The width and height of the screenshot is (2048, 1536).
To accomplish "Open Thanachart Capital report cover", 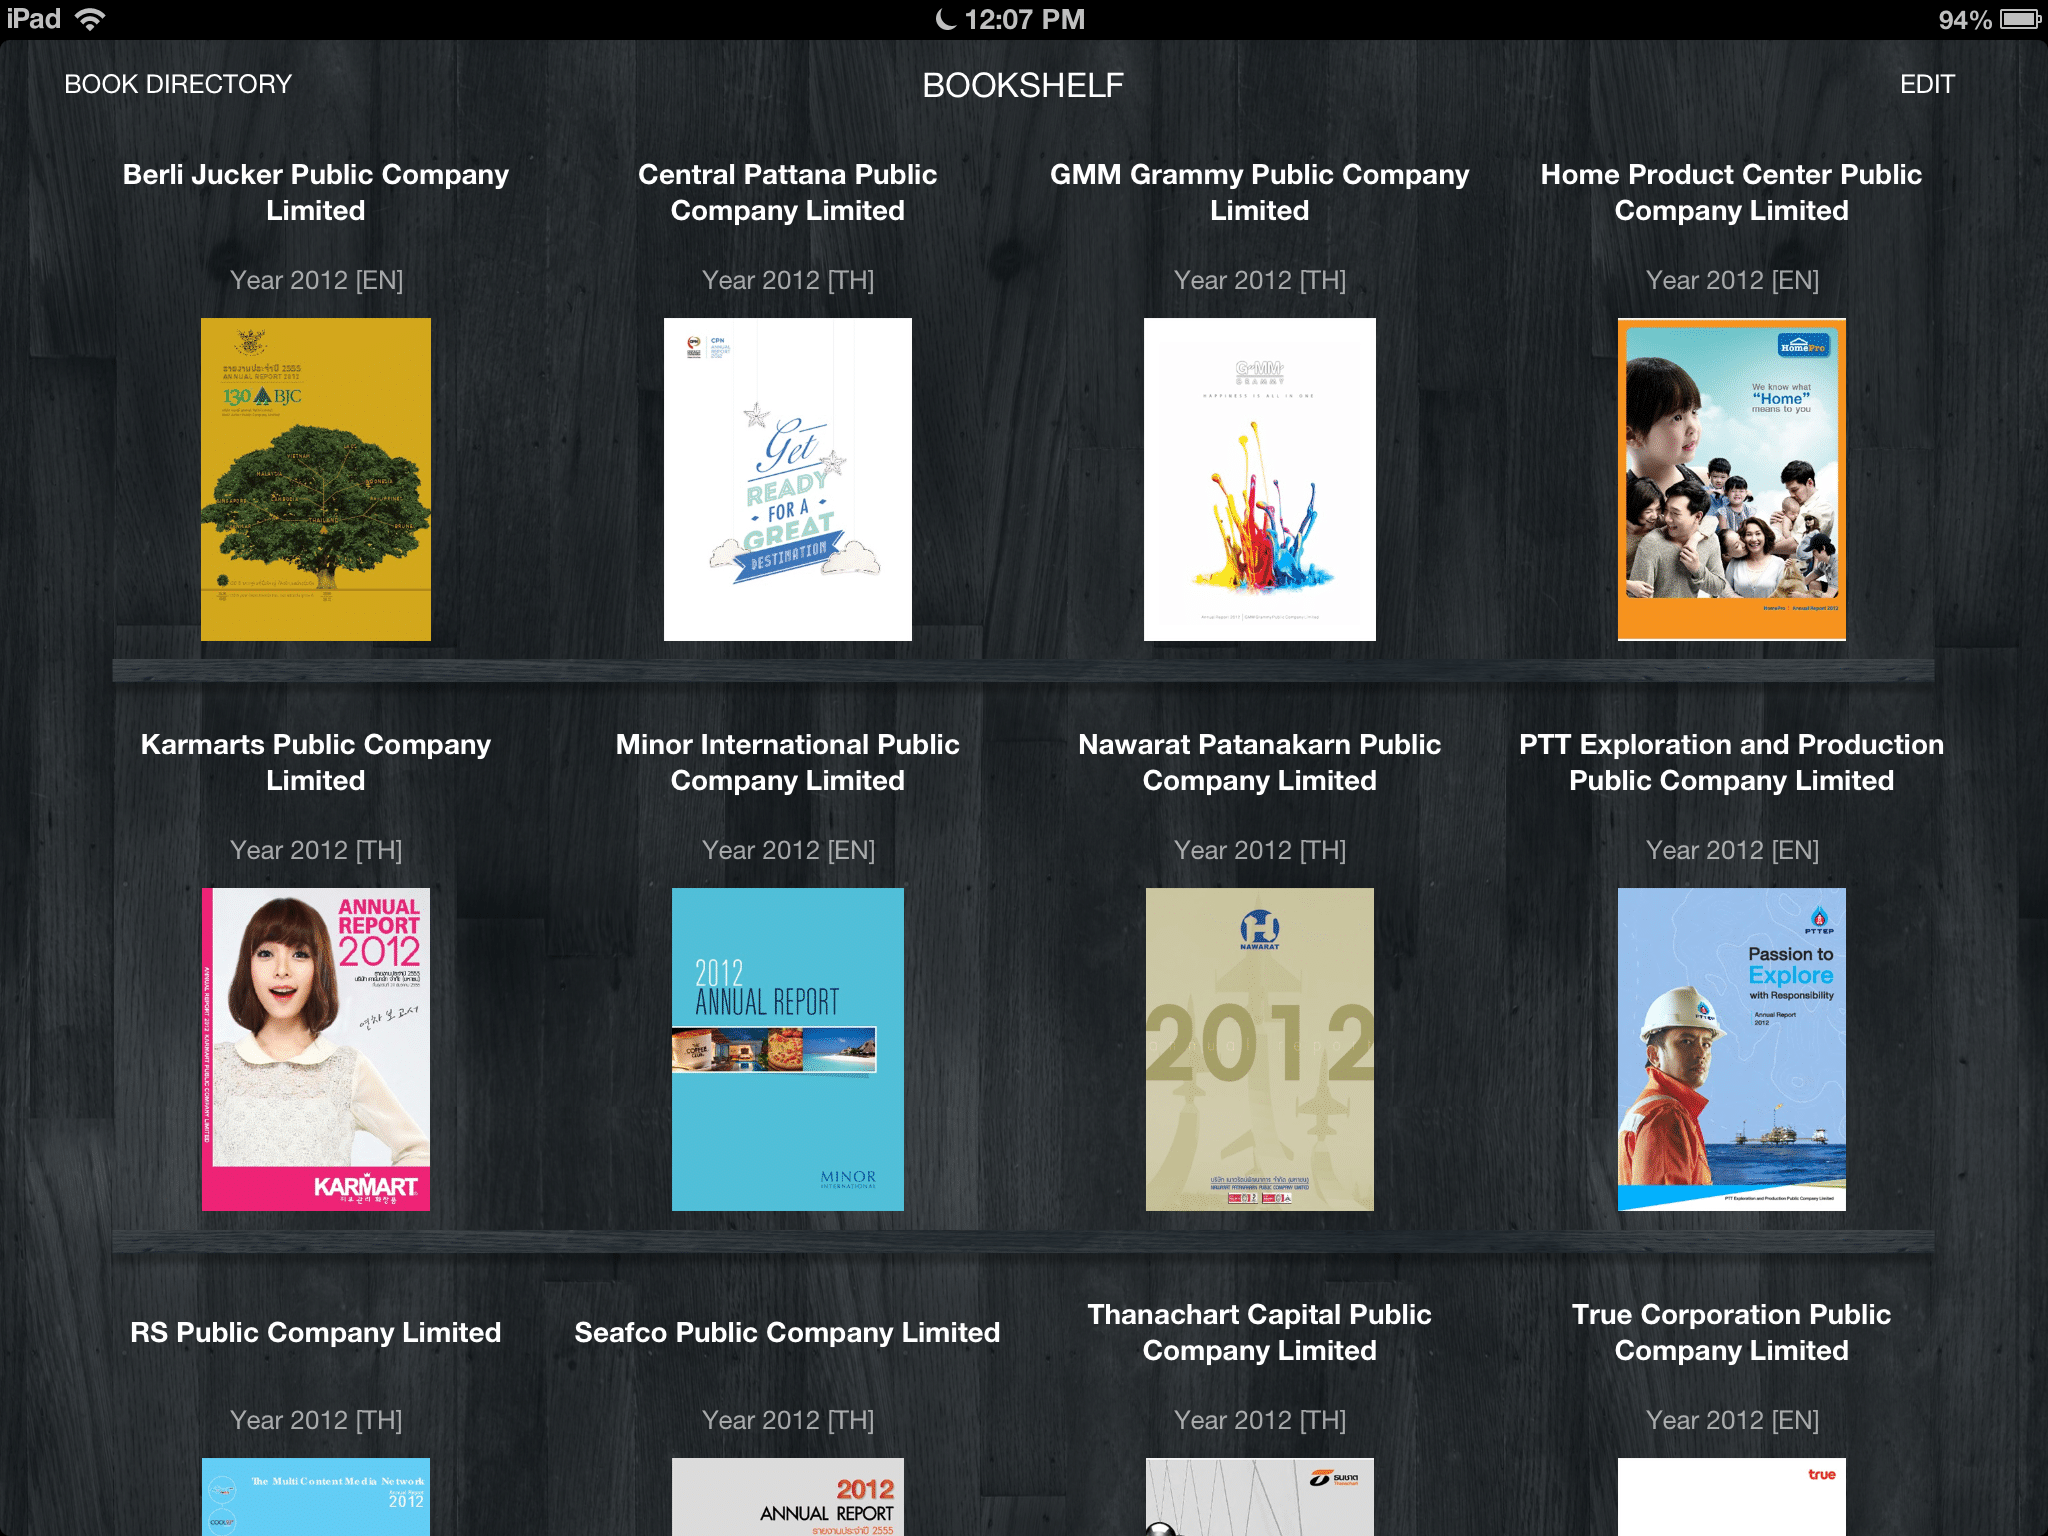I will [x=1260, y=1497].
